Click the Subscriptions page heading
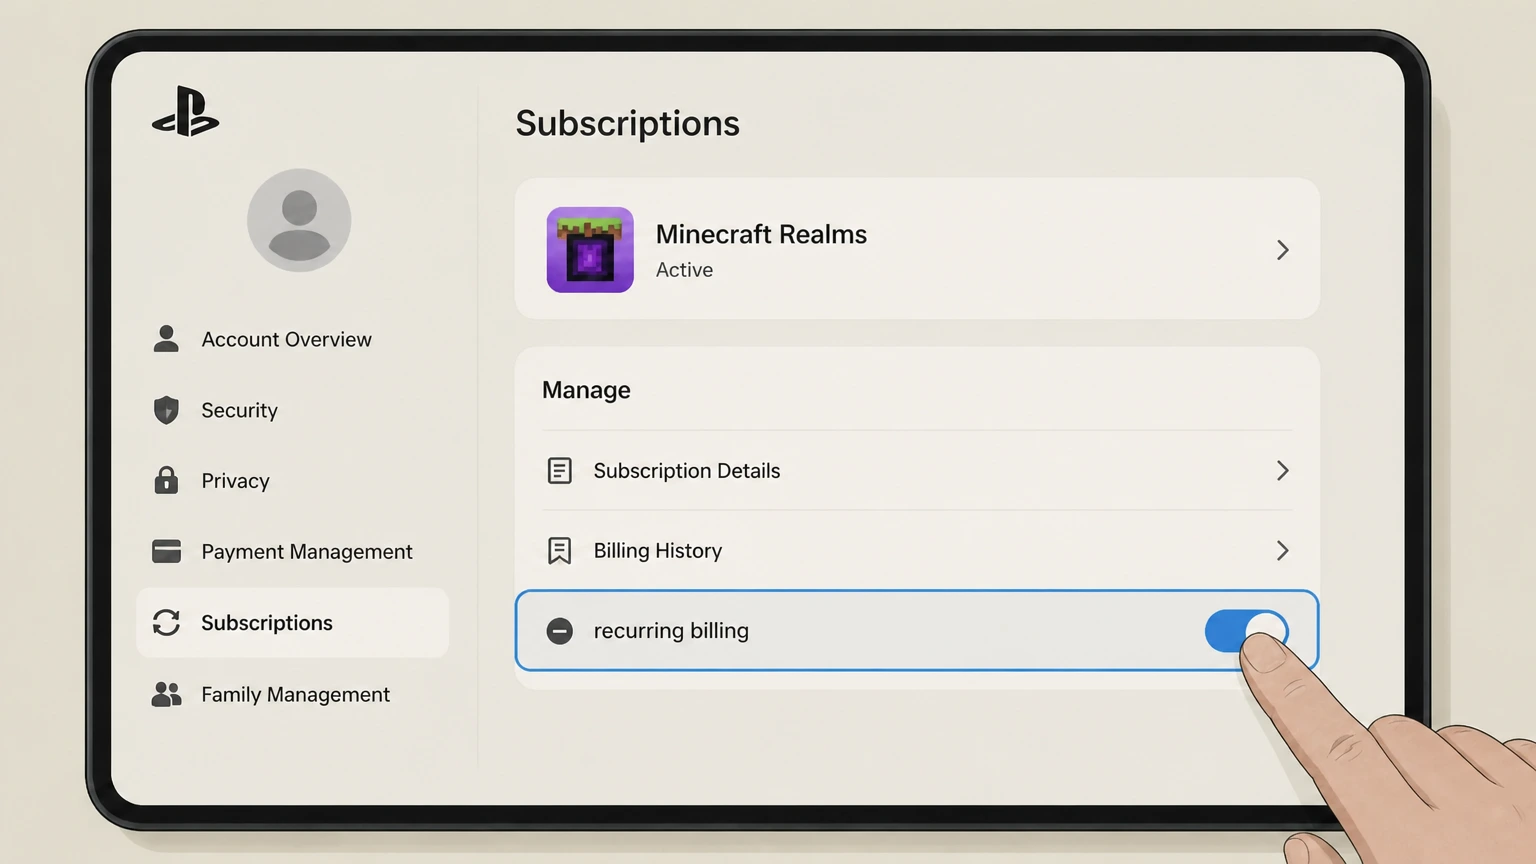1536x864 pixels. [628, 123]
